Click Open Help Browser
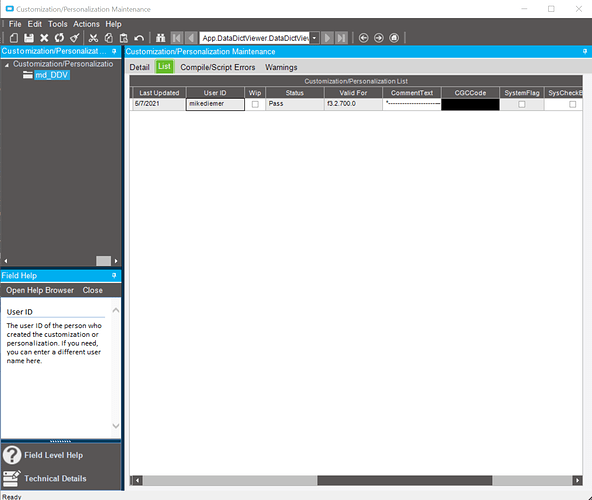The width and height of the screenshot is (592, 500). pos(40,290)
